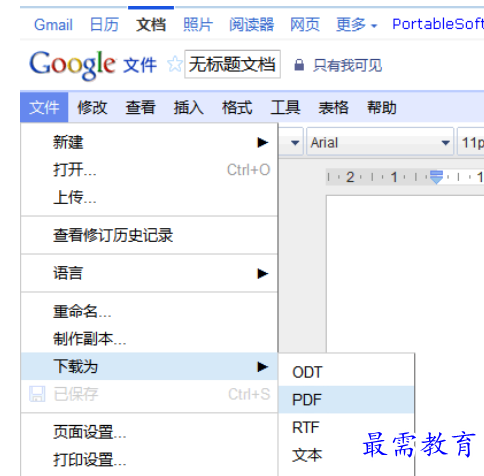Close the 文件 menu
The height and width of the screenshot is (476, 484).
click(44, 107)
